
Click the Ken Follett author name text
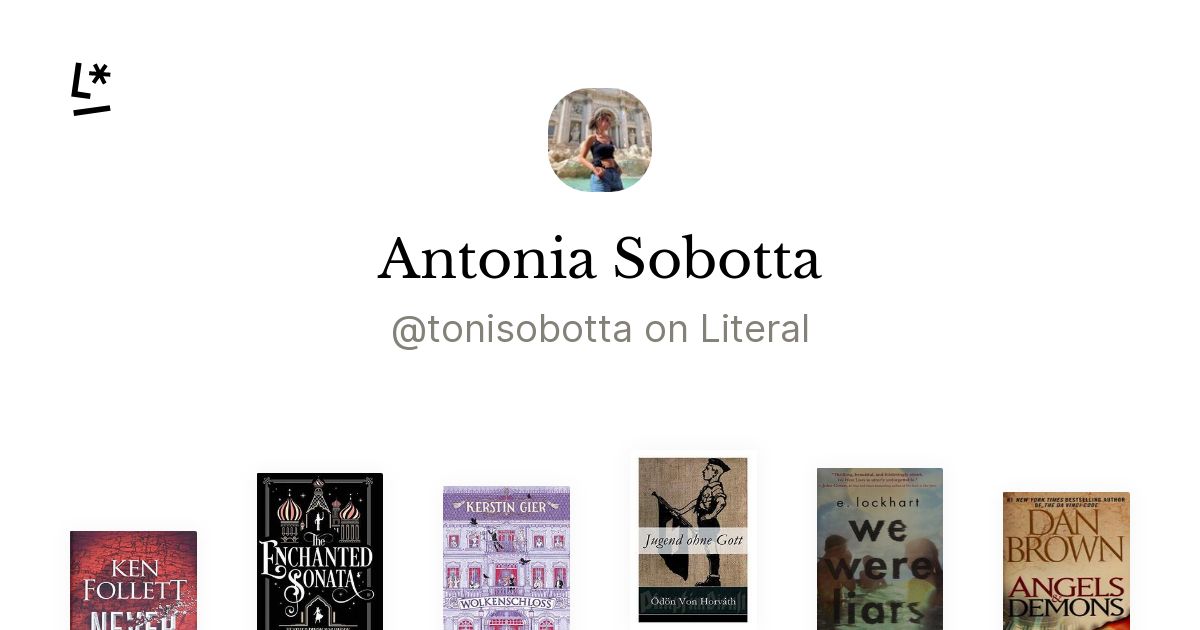click(x=133, y=579)
